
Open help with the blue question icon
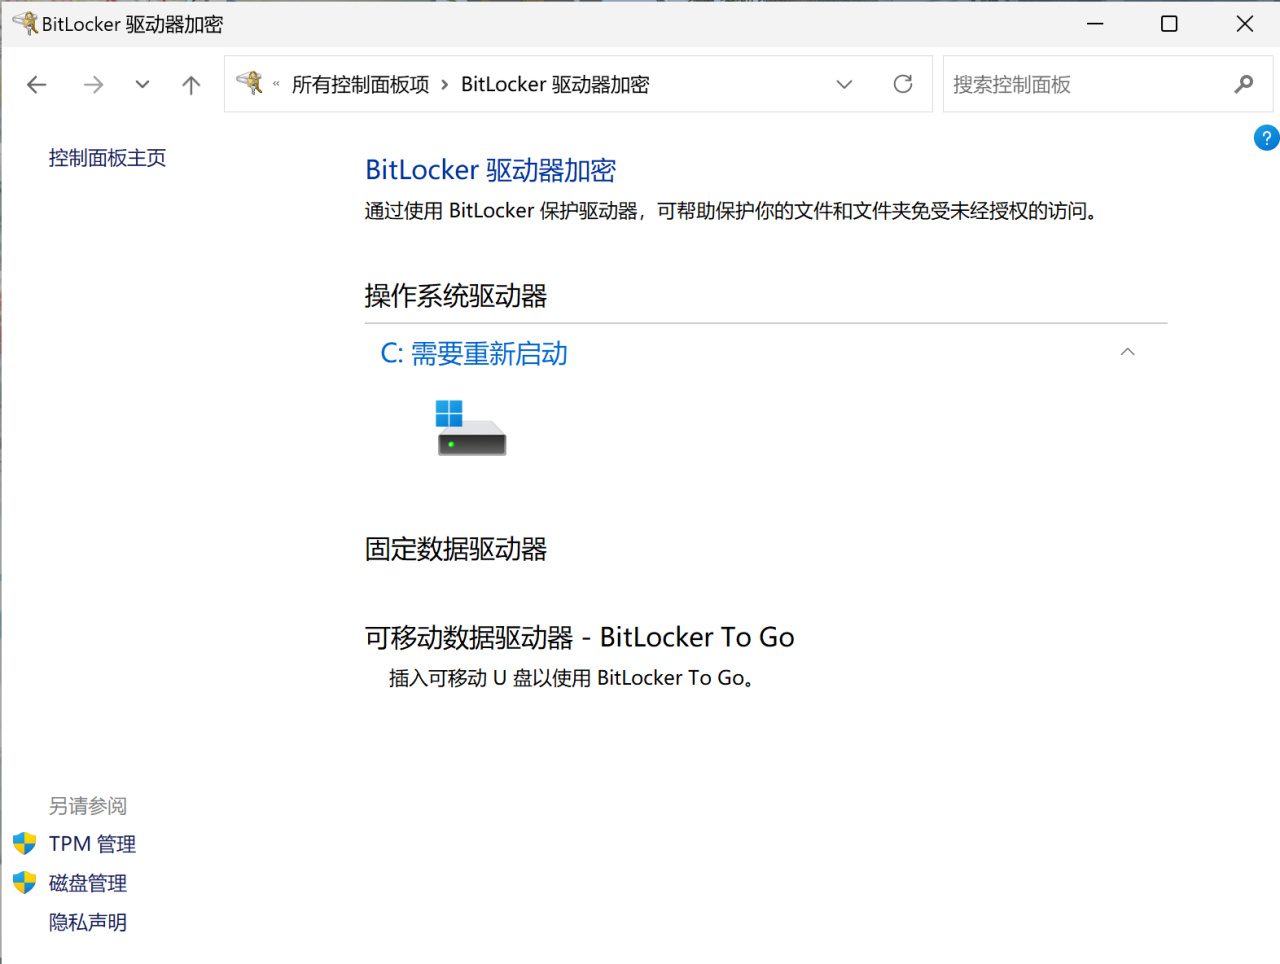(x=1266, y=138)
